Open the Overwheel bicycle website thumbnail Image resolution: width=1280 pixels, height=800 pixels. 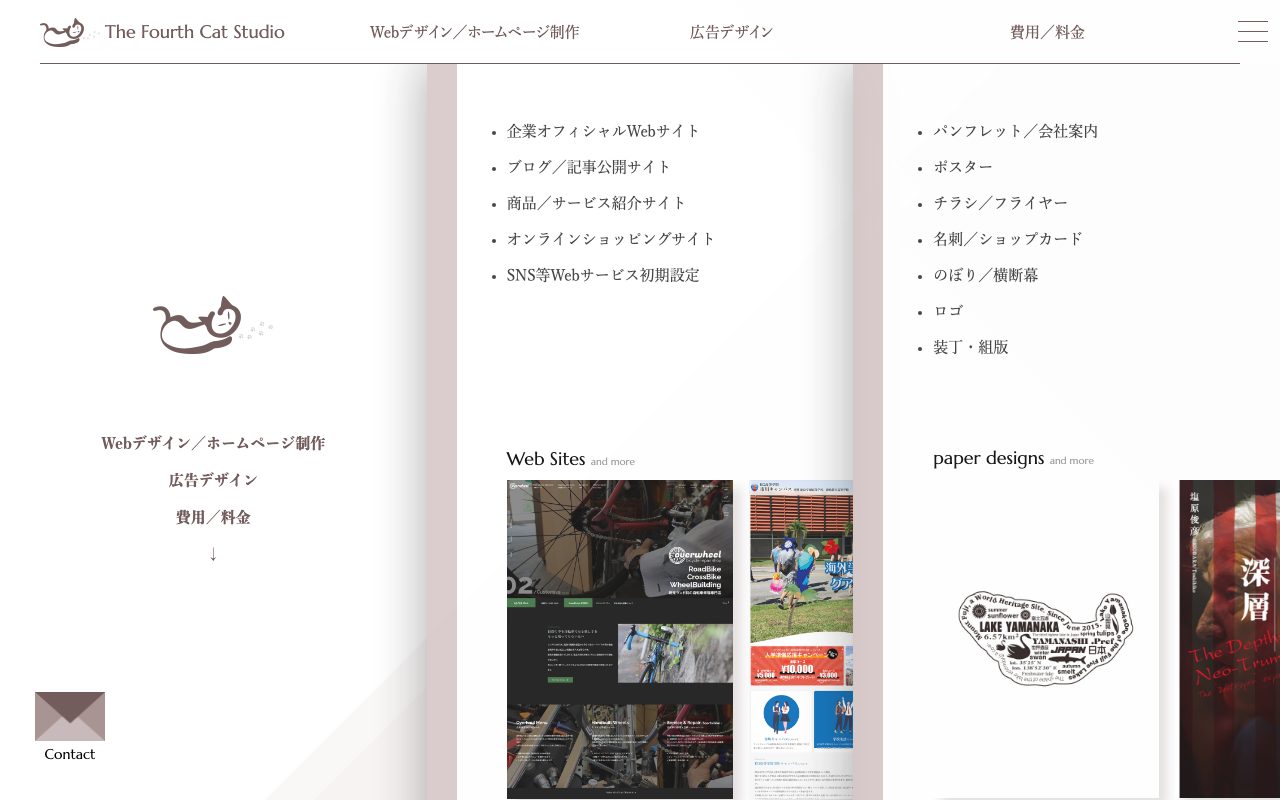point(620,640)
